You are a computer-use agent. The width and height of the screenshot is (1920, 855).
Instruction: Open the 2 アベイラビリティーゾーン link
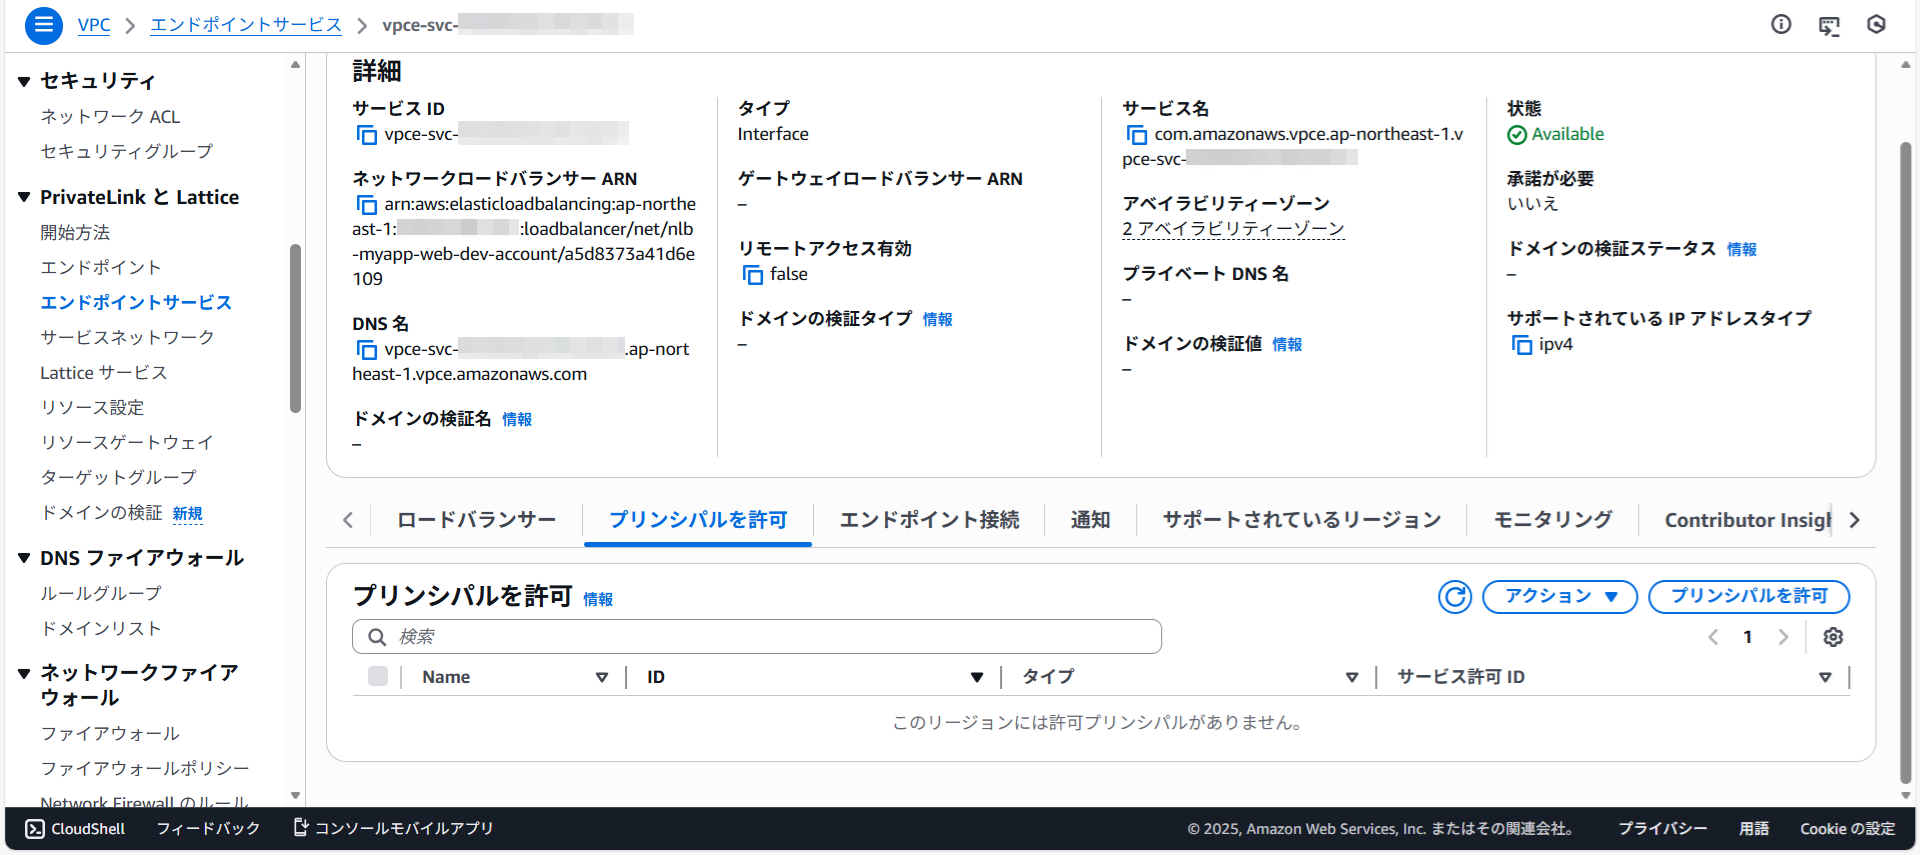[1233, 229]
